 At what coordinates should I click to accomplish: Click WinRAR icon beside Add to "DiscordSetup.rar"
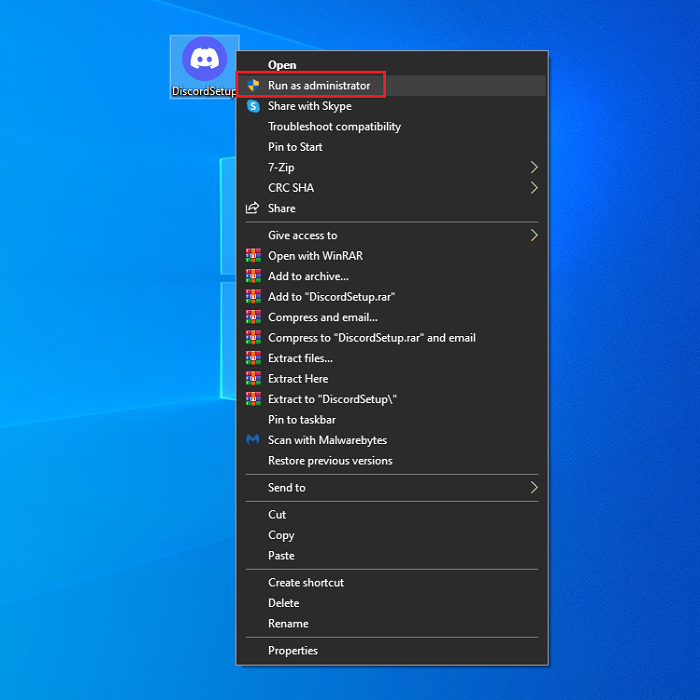point(253,297)
